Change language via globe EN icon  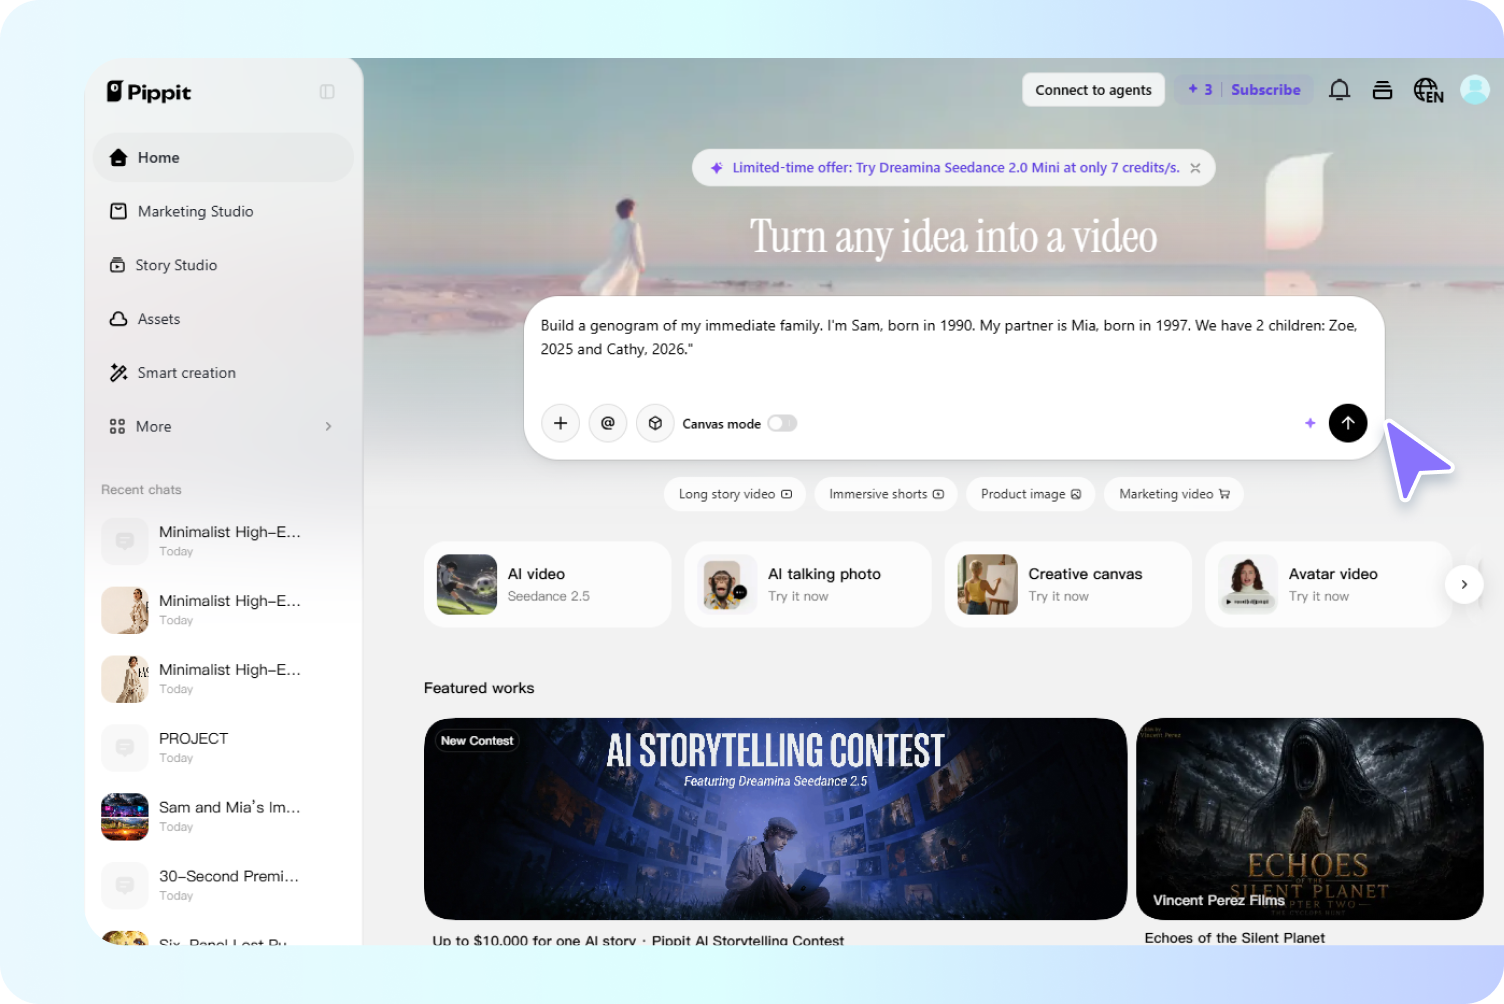1428,90
